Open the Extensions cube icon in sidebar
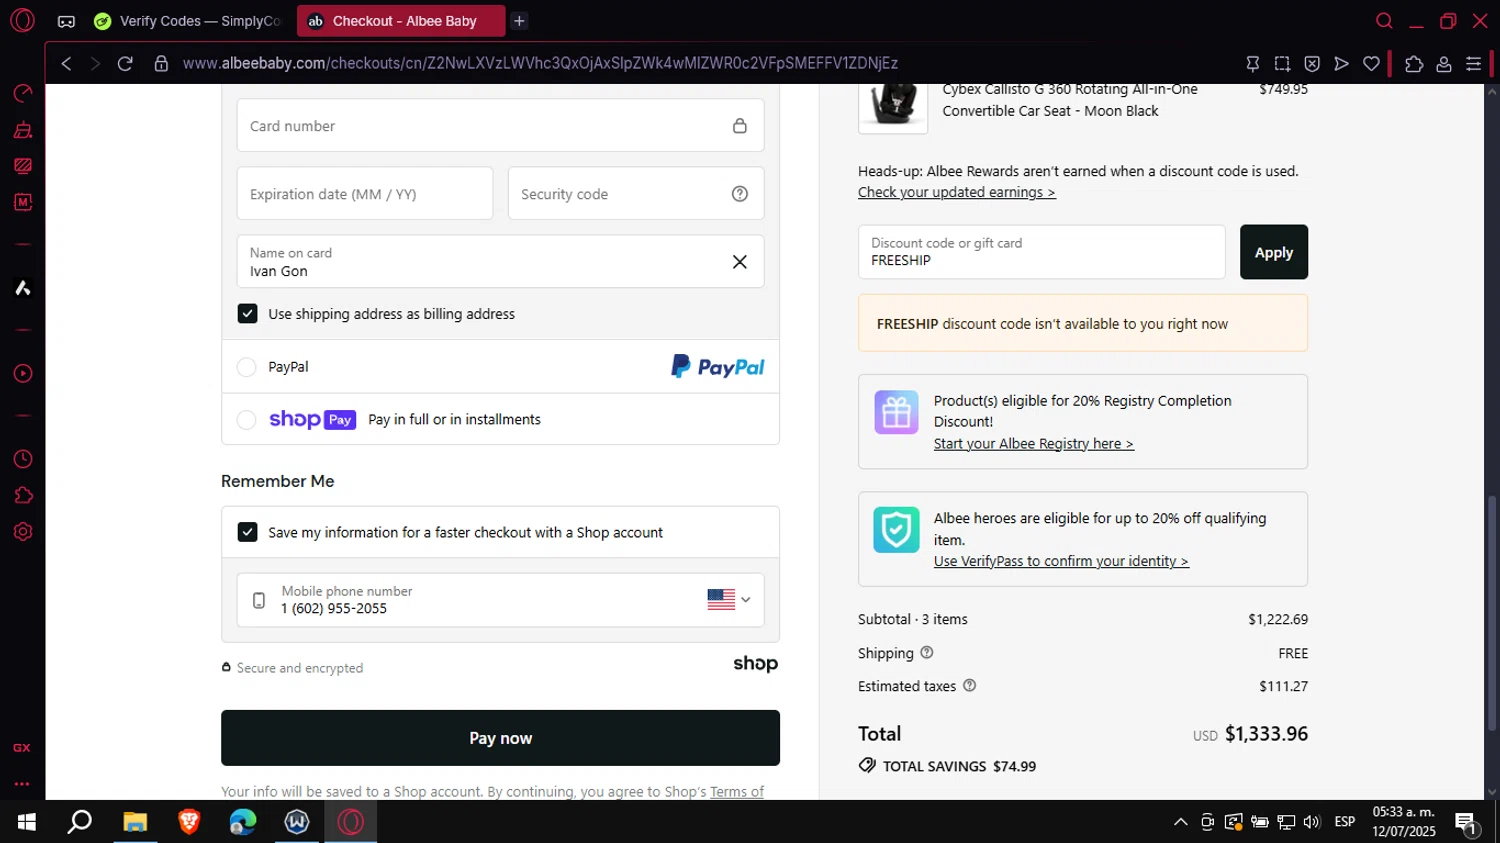Screen dimensions: 1500x843 coord(22,495)
